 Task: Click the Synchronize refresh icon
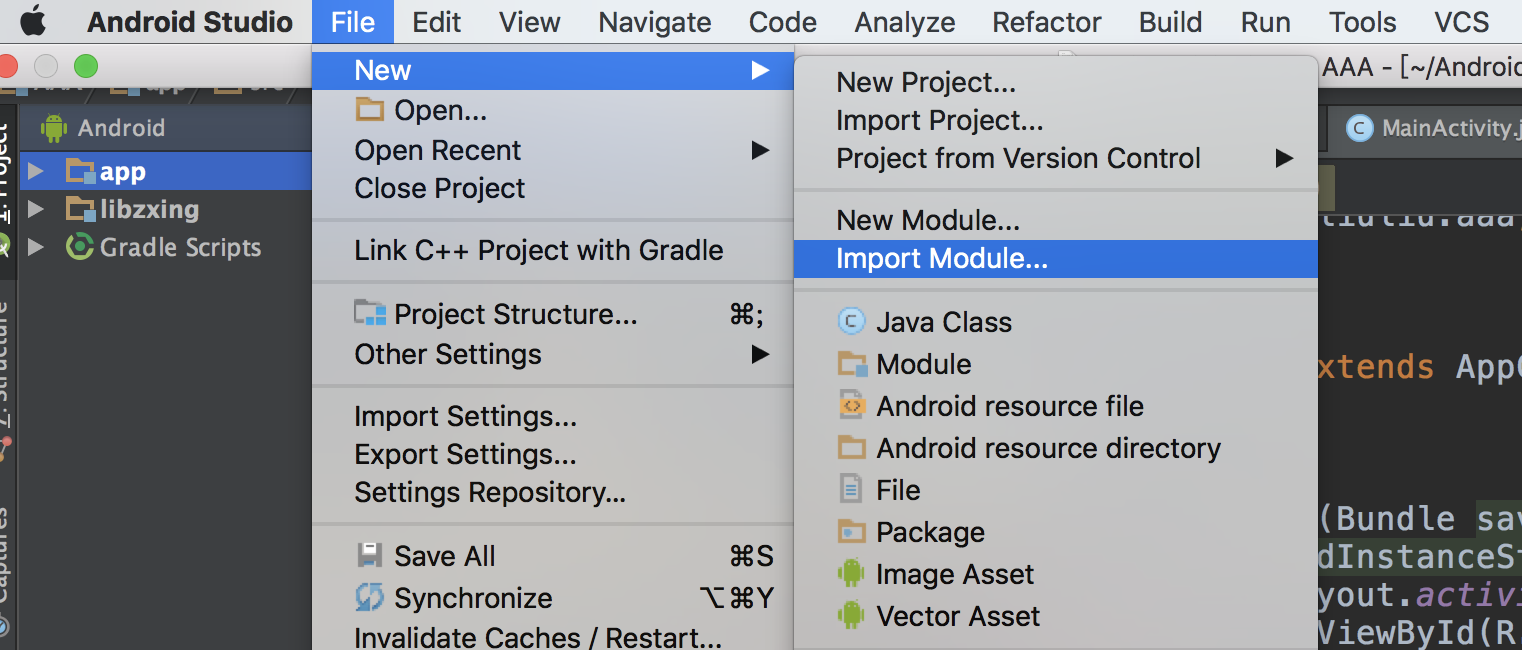click(369, 598)
